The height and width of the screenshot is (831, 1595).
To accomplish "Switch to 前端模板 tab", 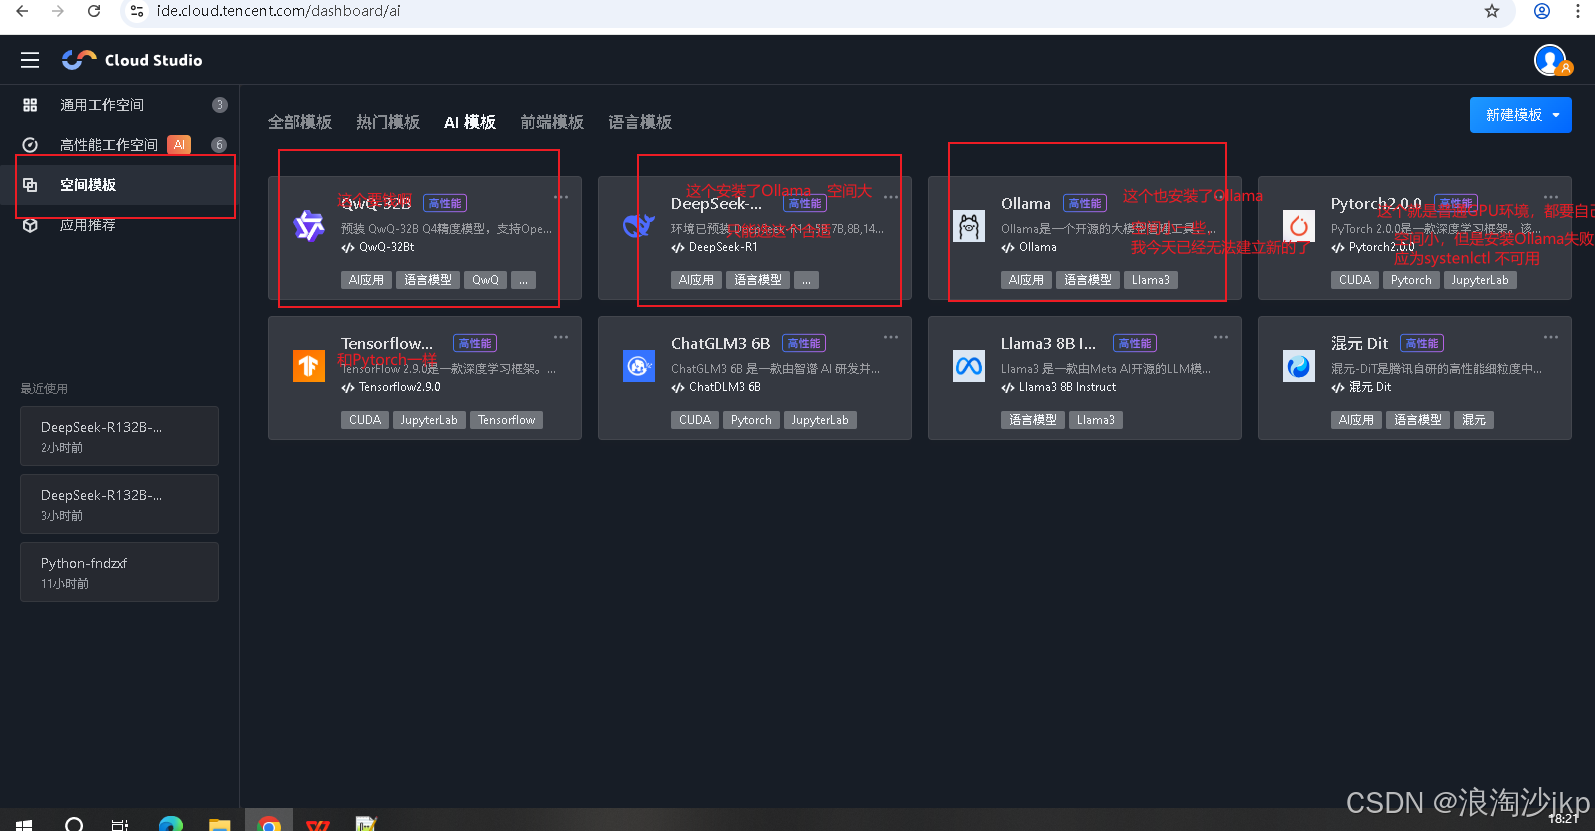I will pyautogui.click(x=552, y=122).
